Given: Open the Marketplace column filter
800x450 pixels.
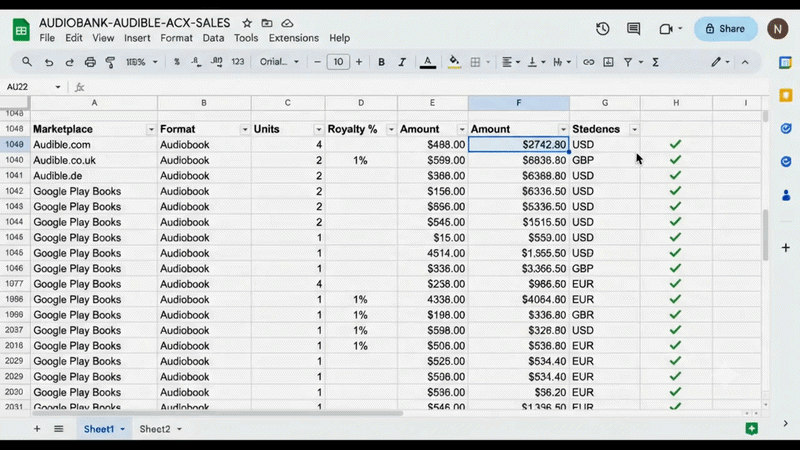Looking at the screenshot, I should [x=151, y=129].
